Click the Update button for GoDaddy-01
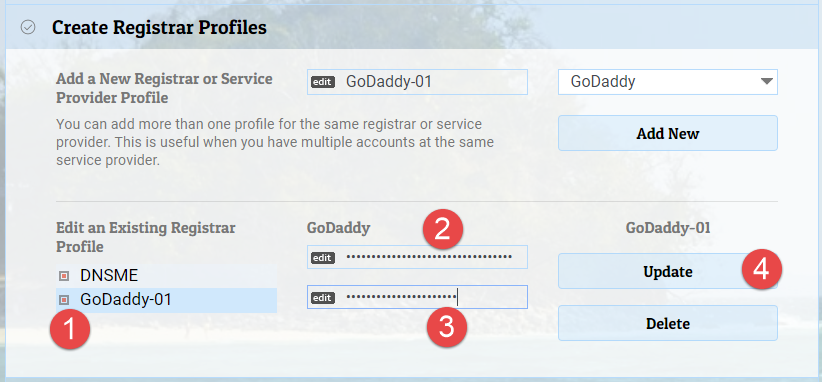 point(668,271)
